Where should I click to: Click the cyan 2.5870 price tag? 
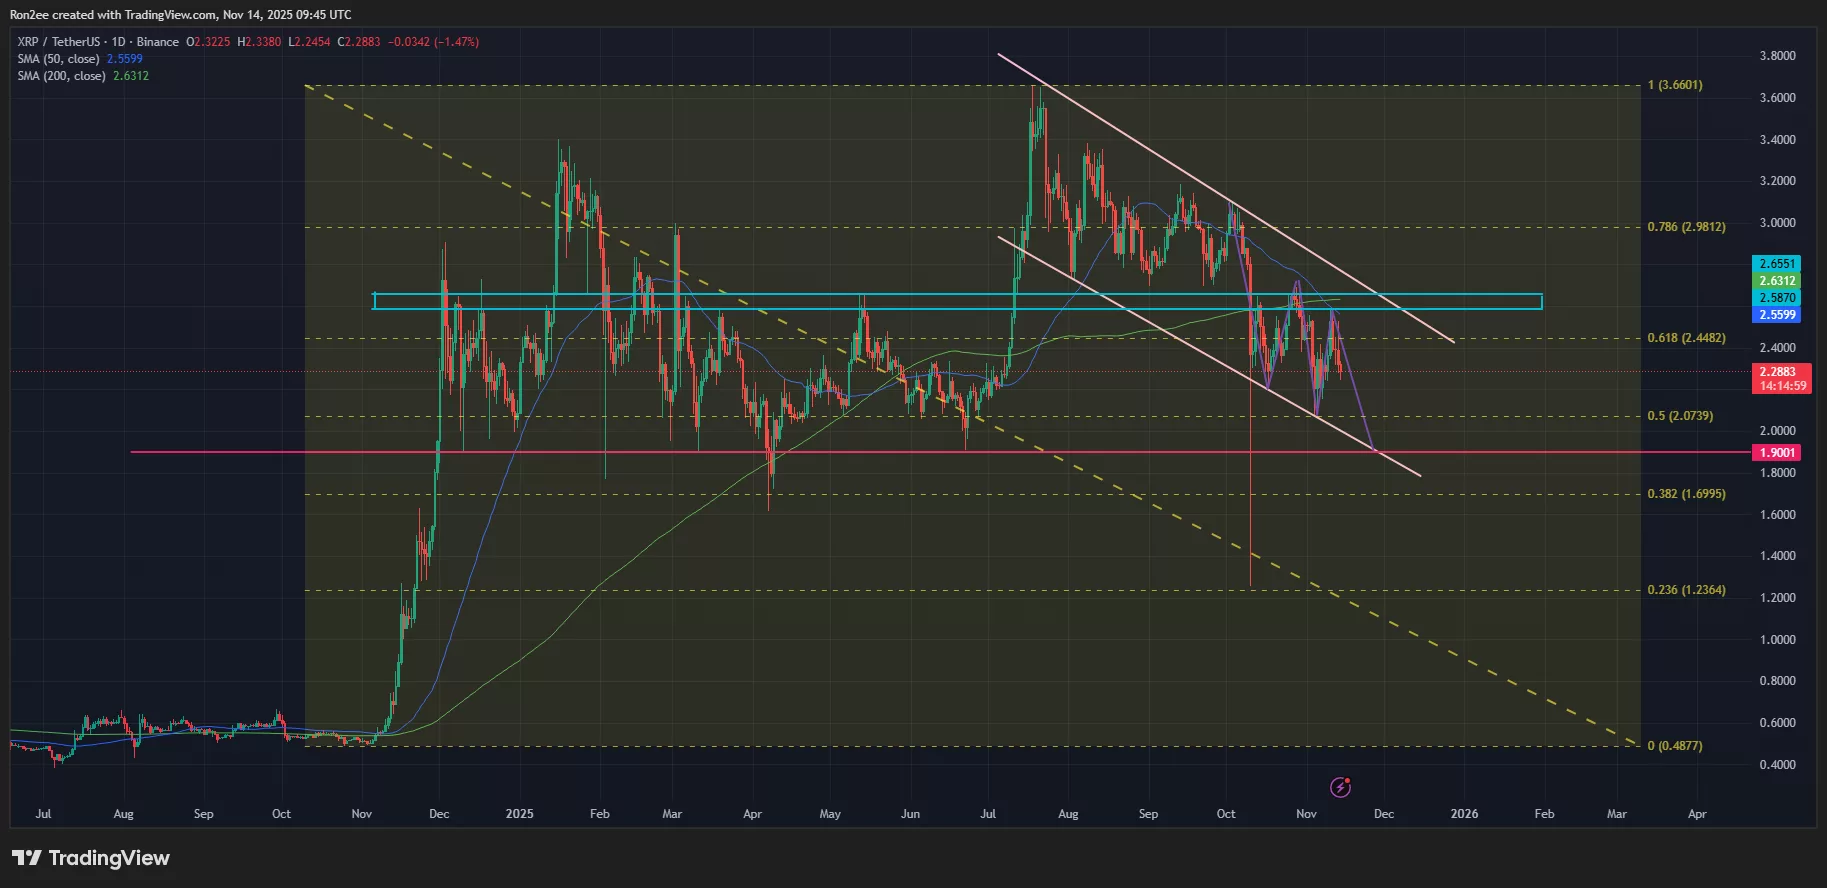tap(1777, 298)
